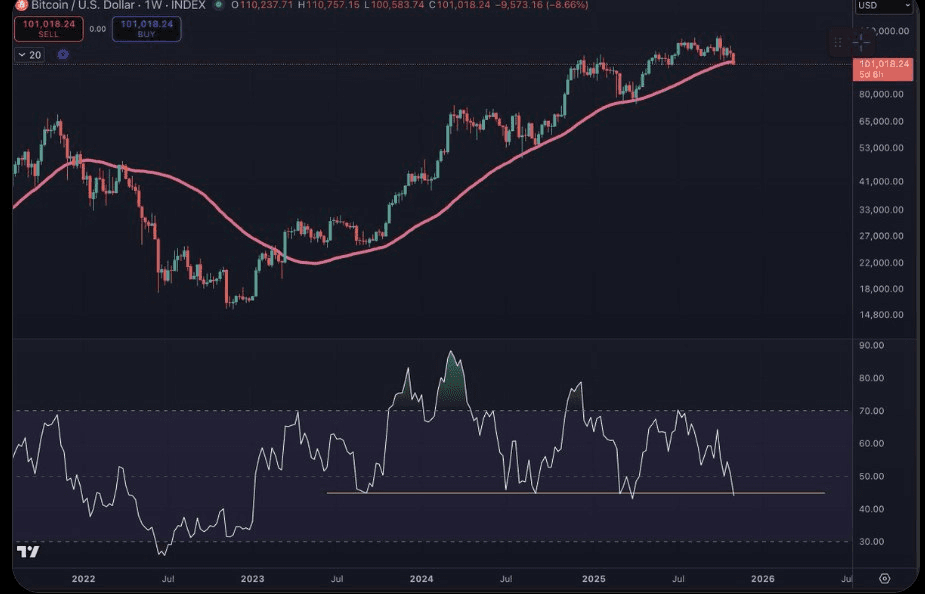Click the 0.00 spread value between Sell and Buy

click(x=97, y=29)
